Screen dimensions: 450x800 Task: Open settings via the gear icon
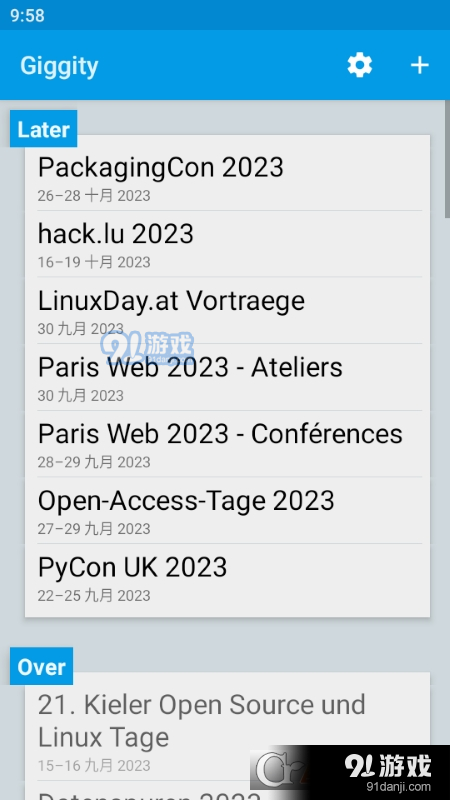(360, 65)
